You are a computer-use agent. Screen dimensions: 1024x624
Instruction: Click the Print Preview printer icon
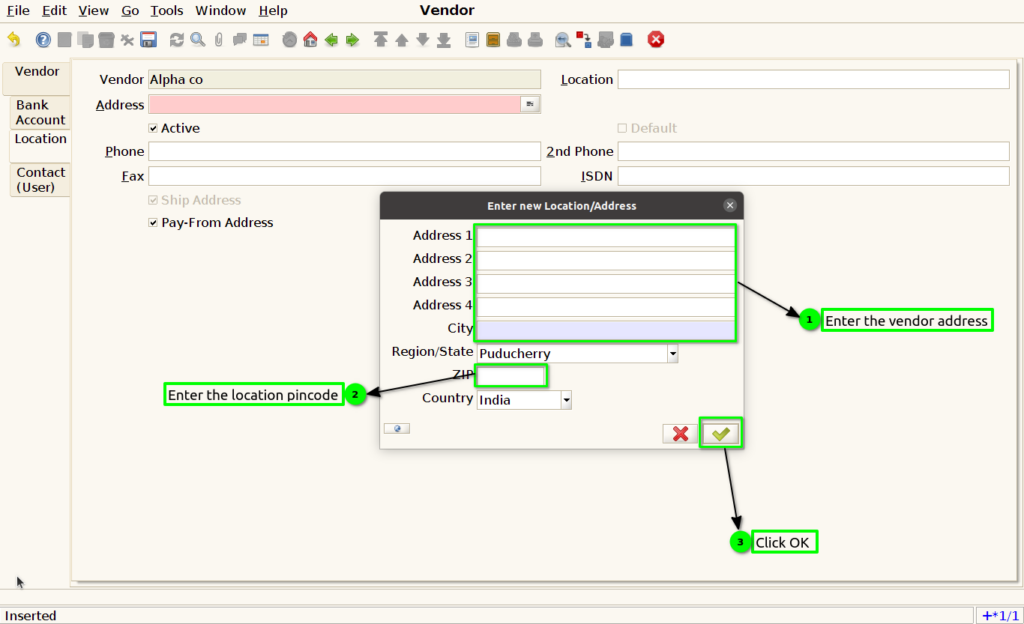coord(514,40)
